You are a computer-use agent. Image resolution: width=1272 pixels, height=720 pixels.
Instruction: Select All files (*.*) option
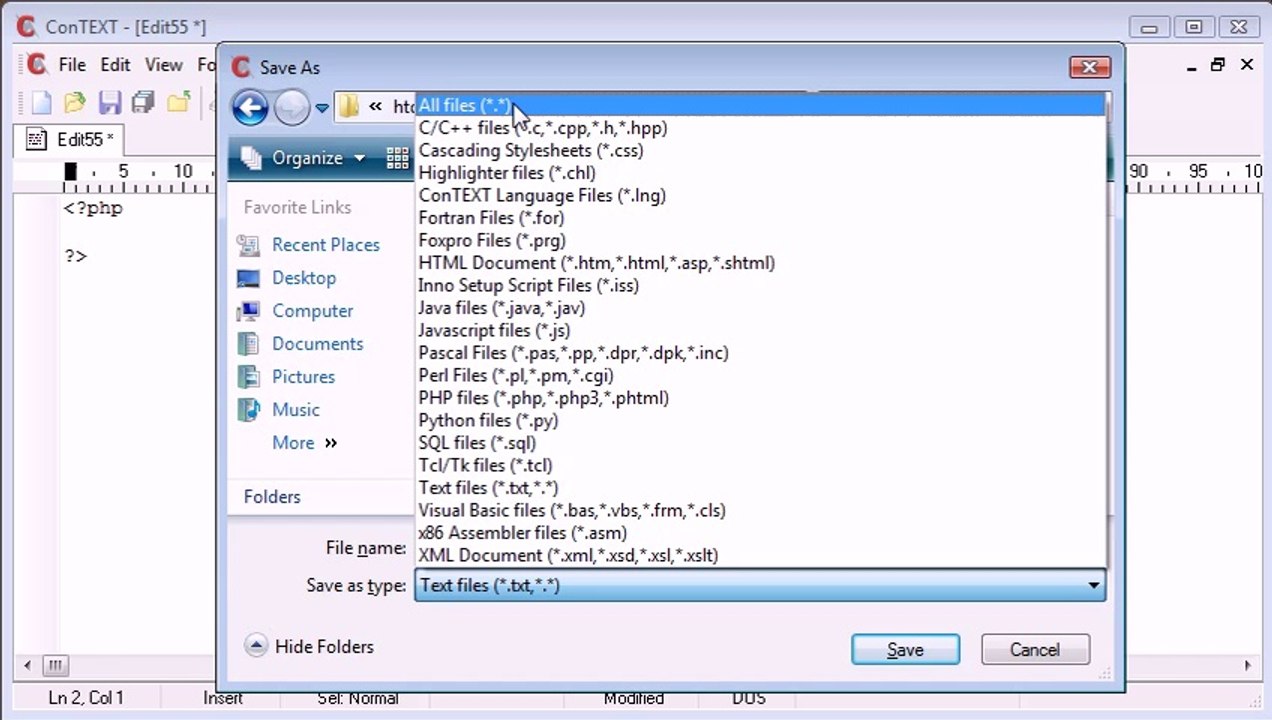tap(761, 105)
